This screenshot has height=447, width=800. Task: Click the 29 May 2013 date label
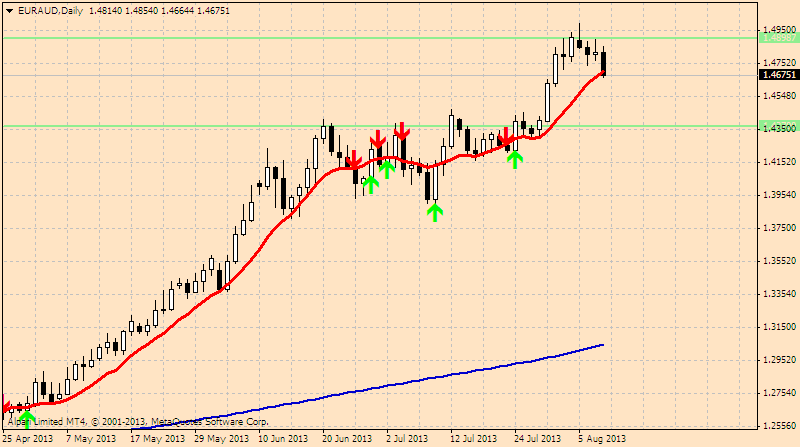[221, 439]
